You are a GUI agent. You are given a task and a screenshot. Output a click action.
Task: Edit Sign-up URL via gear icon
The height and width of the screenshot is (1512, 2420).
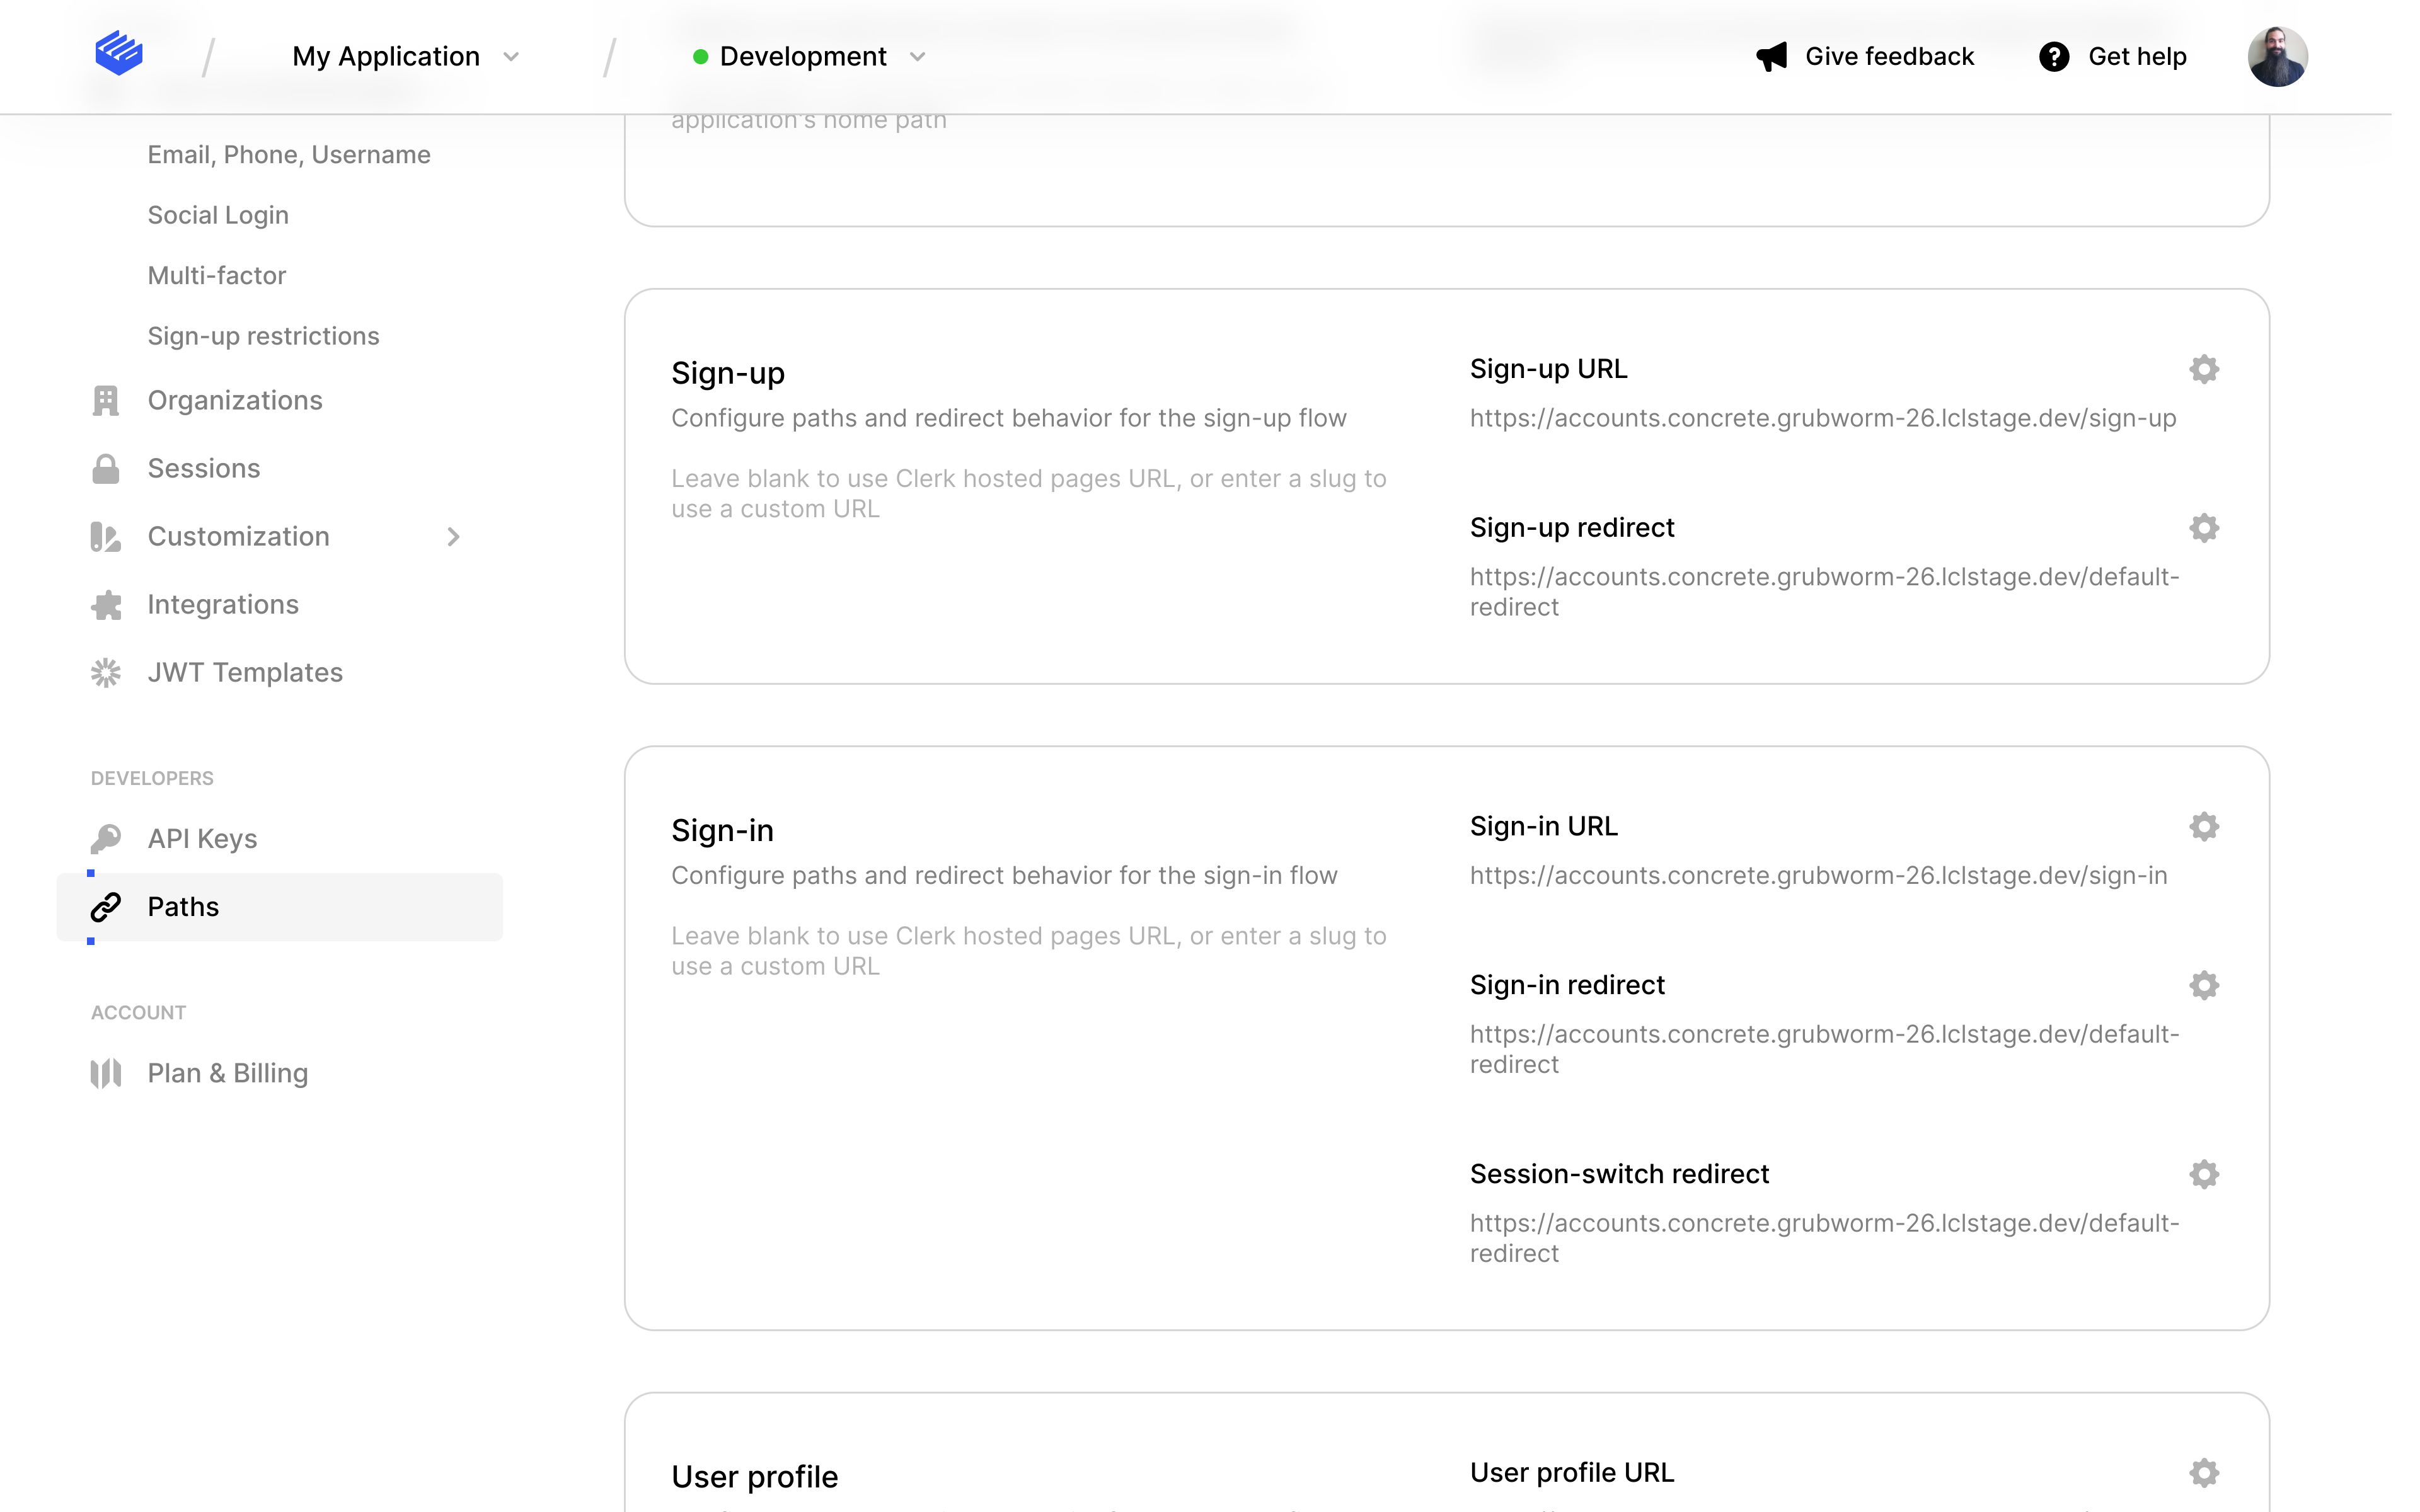[2204, 369]
